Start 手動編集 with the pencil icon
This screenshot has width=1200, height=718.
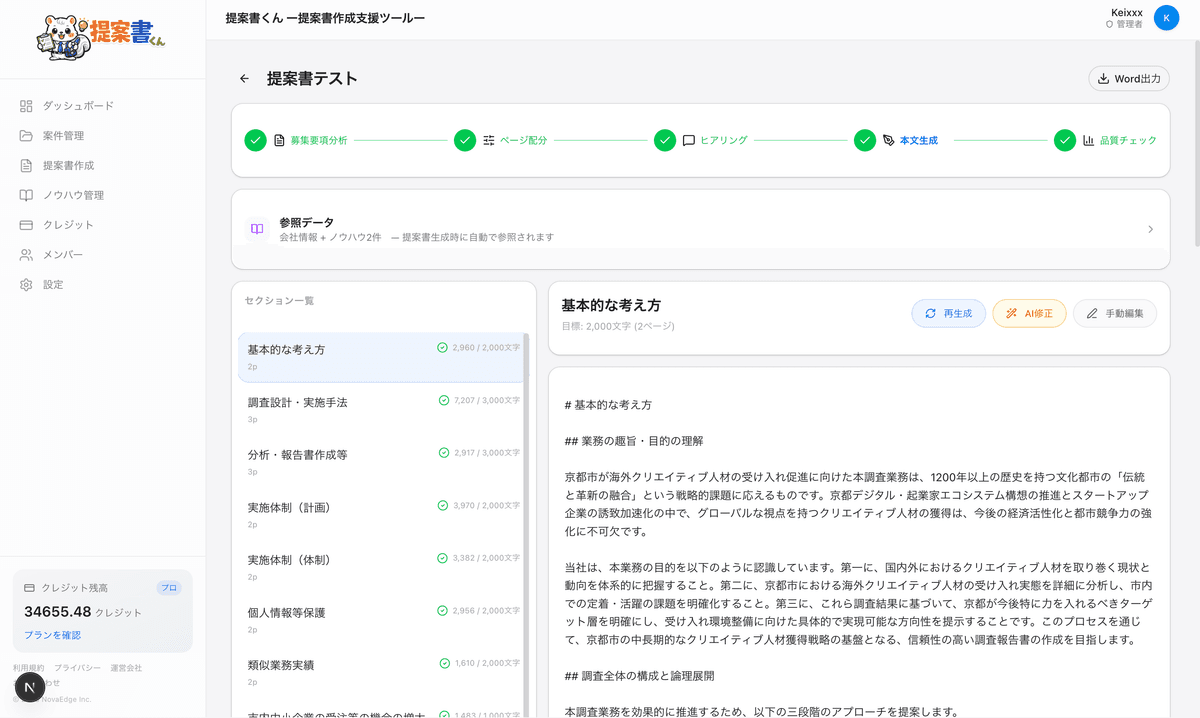tap(1092, 313)
